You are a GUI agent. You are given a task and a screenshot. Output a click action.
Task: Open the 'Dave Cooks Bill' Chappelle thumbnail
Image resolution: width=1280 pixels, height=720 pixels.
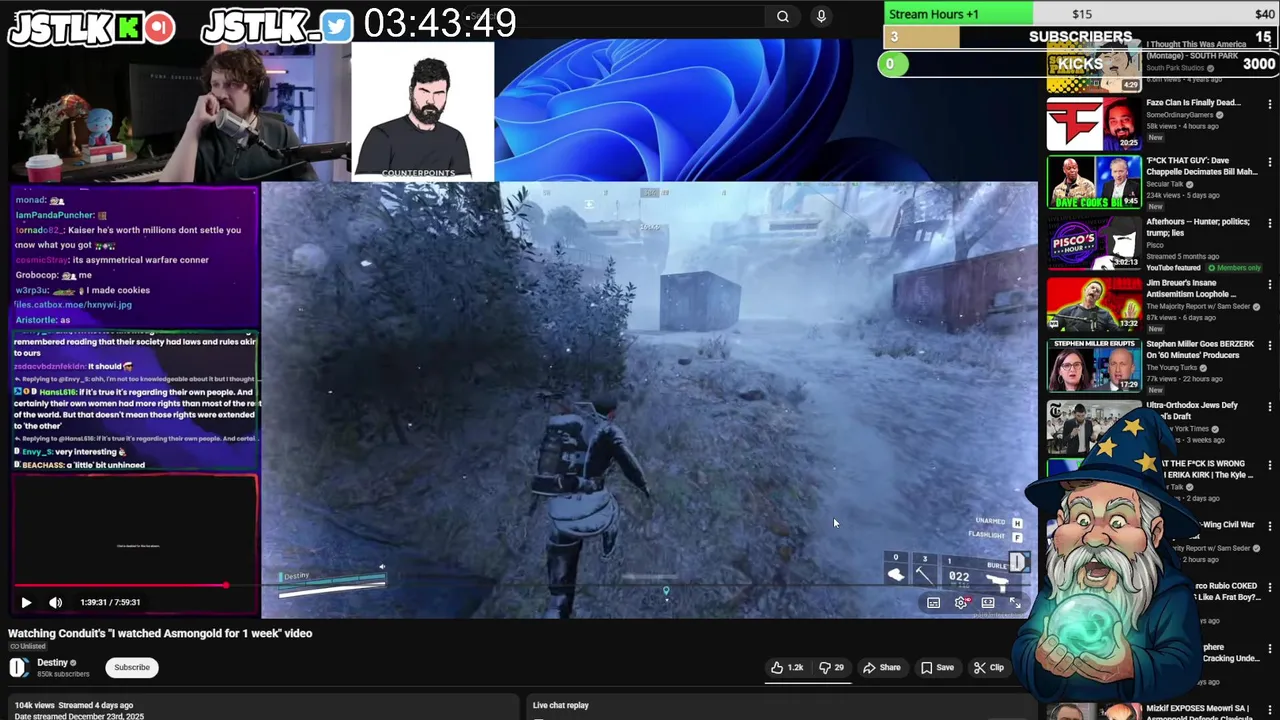tap(1094, 181)
